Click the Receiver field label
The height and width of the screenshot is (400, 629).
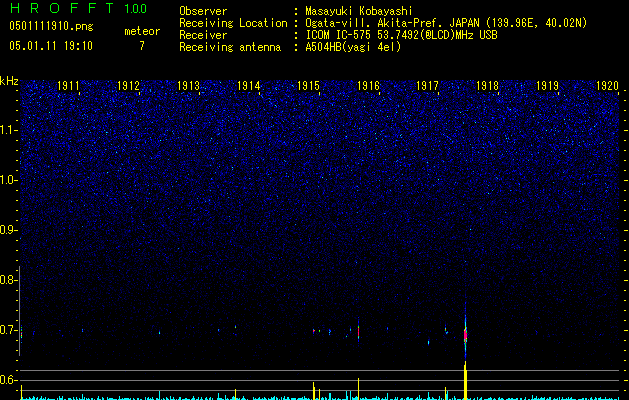click(203, 35)
